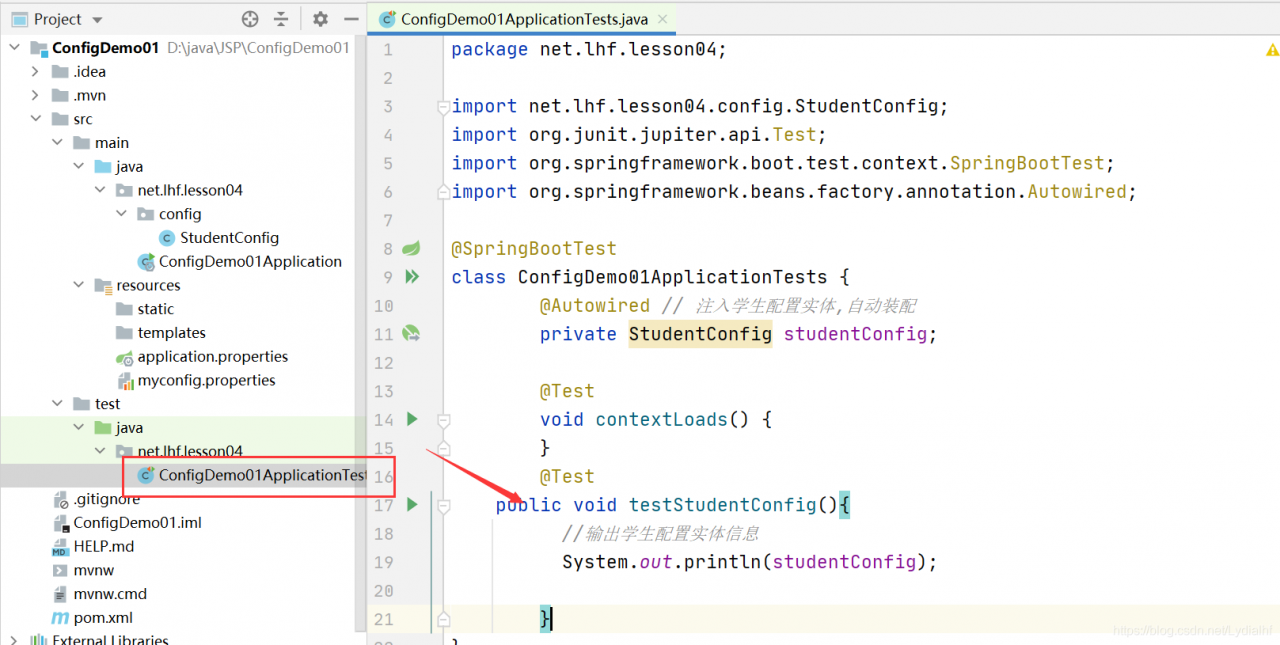
Task: Click class name ConfigDemo01ApplicationTests in editor
Action: pos(672,277)
